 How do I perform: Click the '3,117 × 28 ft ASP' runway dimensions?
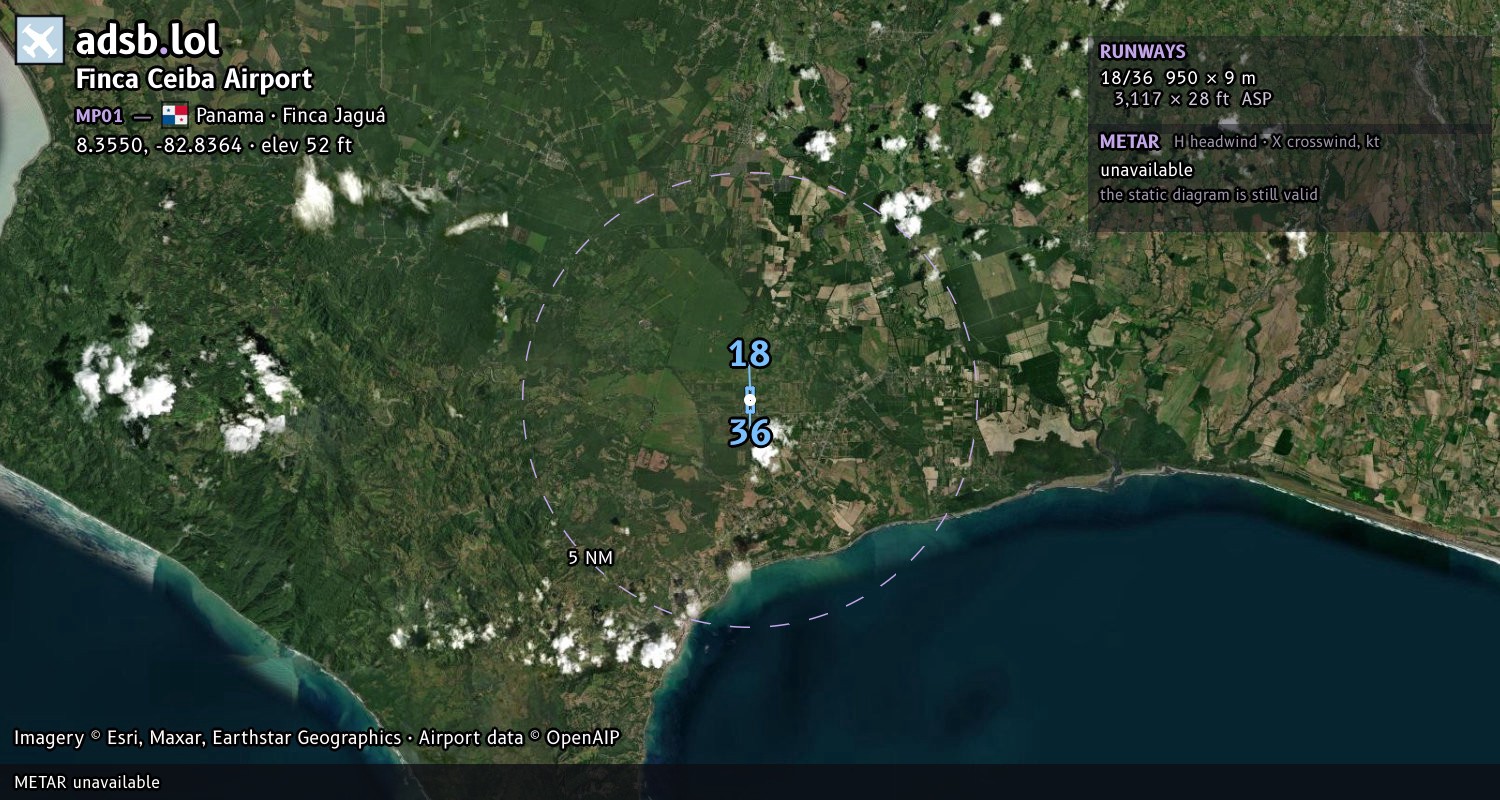click(1192, 98)
